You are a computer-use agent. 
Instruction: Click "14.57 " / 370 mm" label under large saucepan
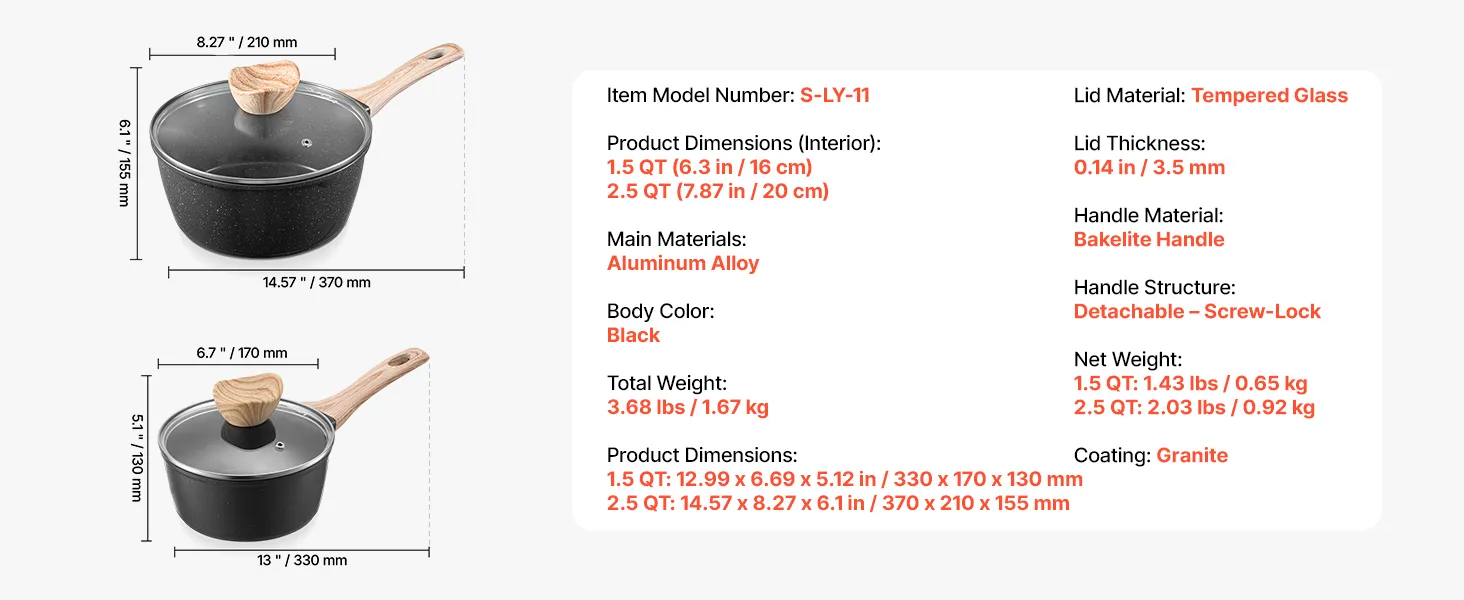tap(317, 282)
